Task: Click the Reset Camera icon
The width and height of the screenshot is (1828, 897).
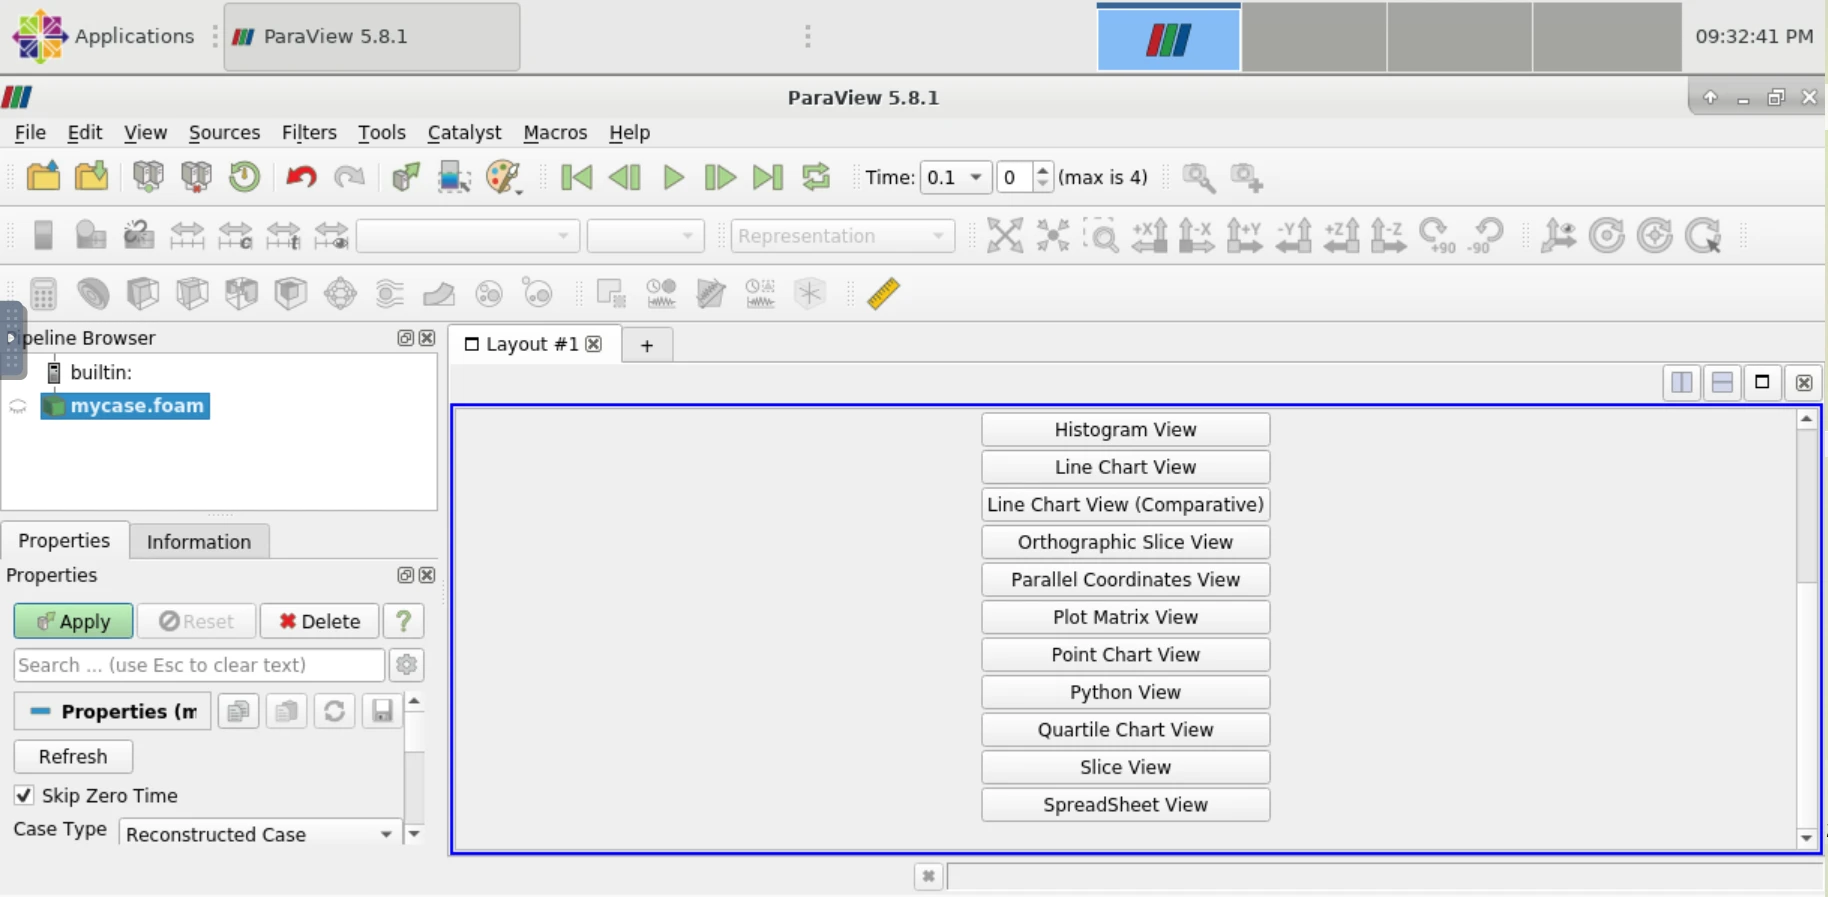Action: coord(1004,236)
